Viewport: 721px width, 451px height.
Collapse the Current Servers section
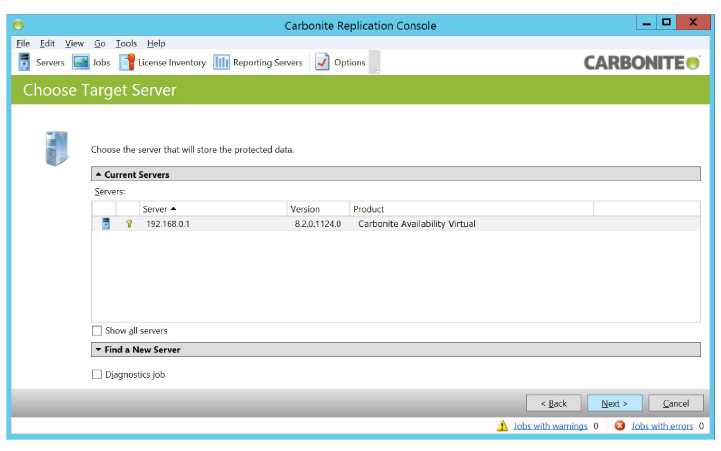click(x=395, y=174)
